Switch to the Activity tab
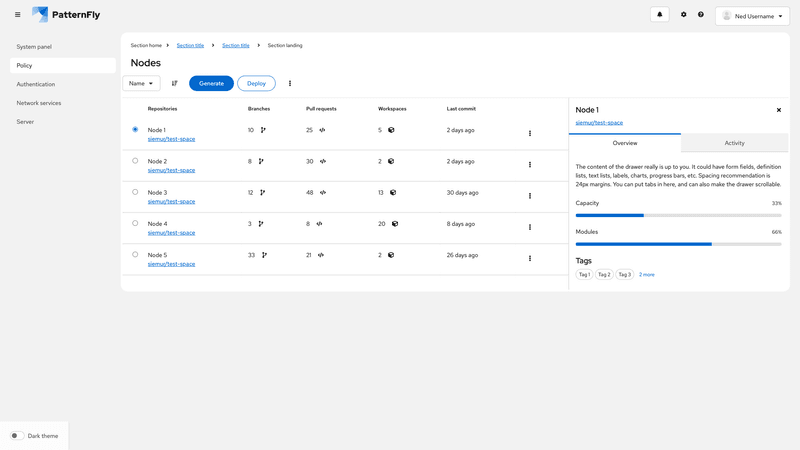 click(x=734, y=143)
